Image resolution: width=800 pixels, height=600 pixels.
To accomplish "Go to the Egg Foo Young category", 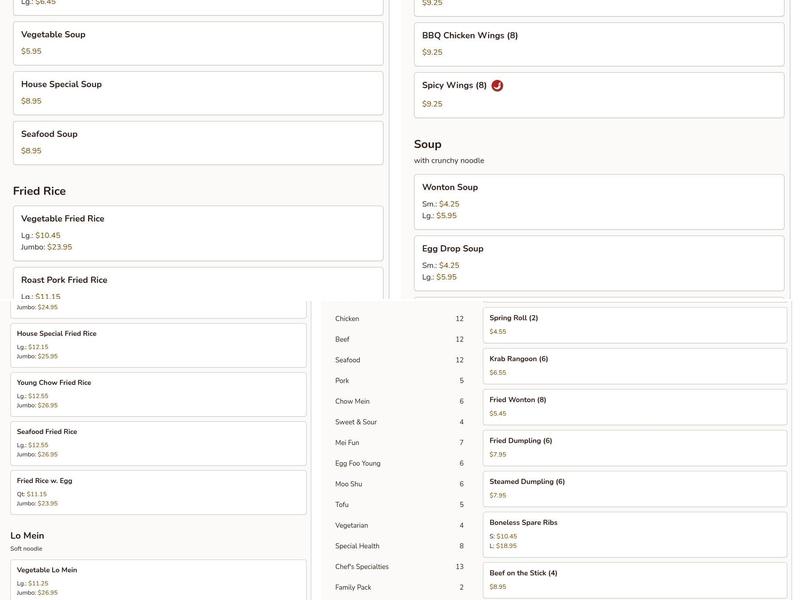I will (398, 463).
